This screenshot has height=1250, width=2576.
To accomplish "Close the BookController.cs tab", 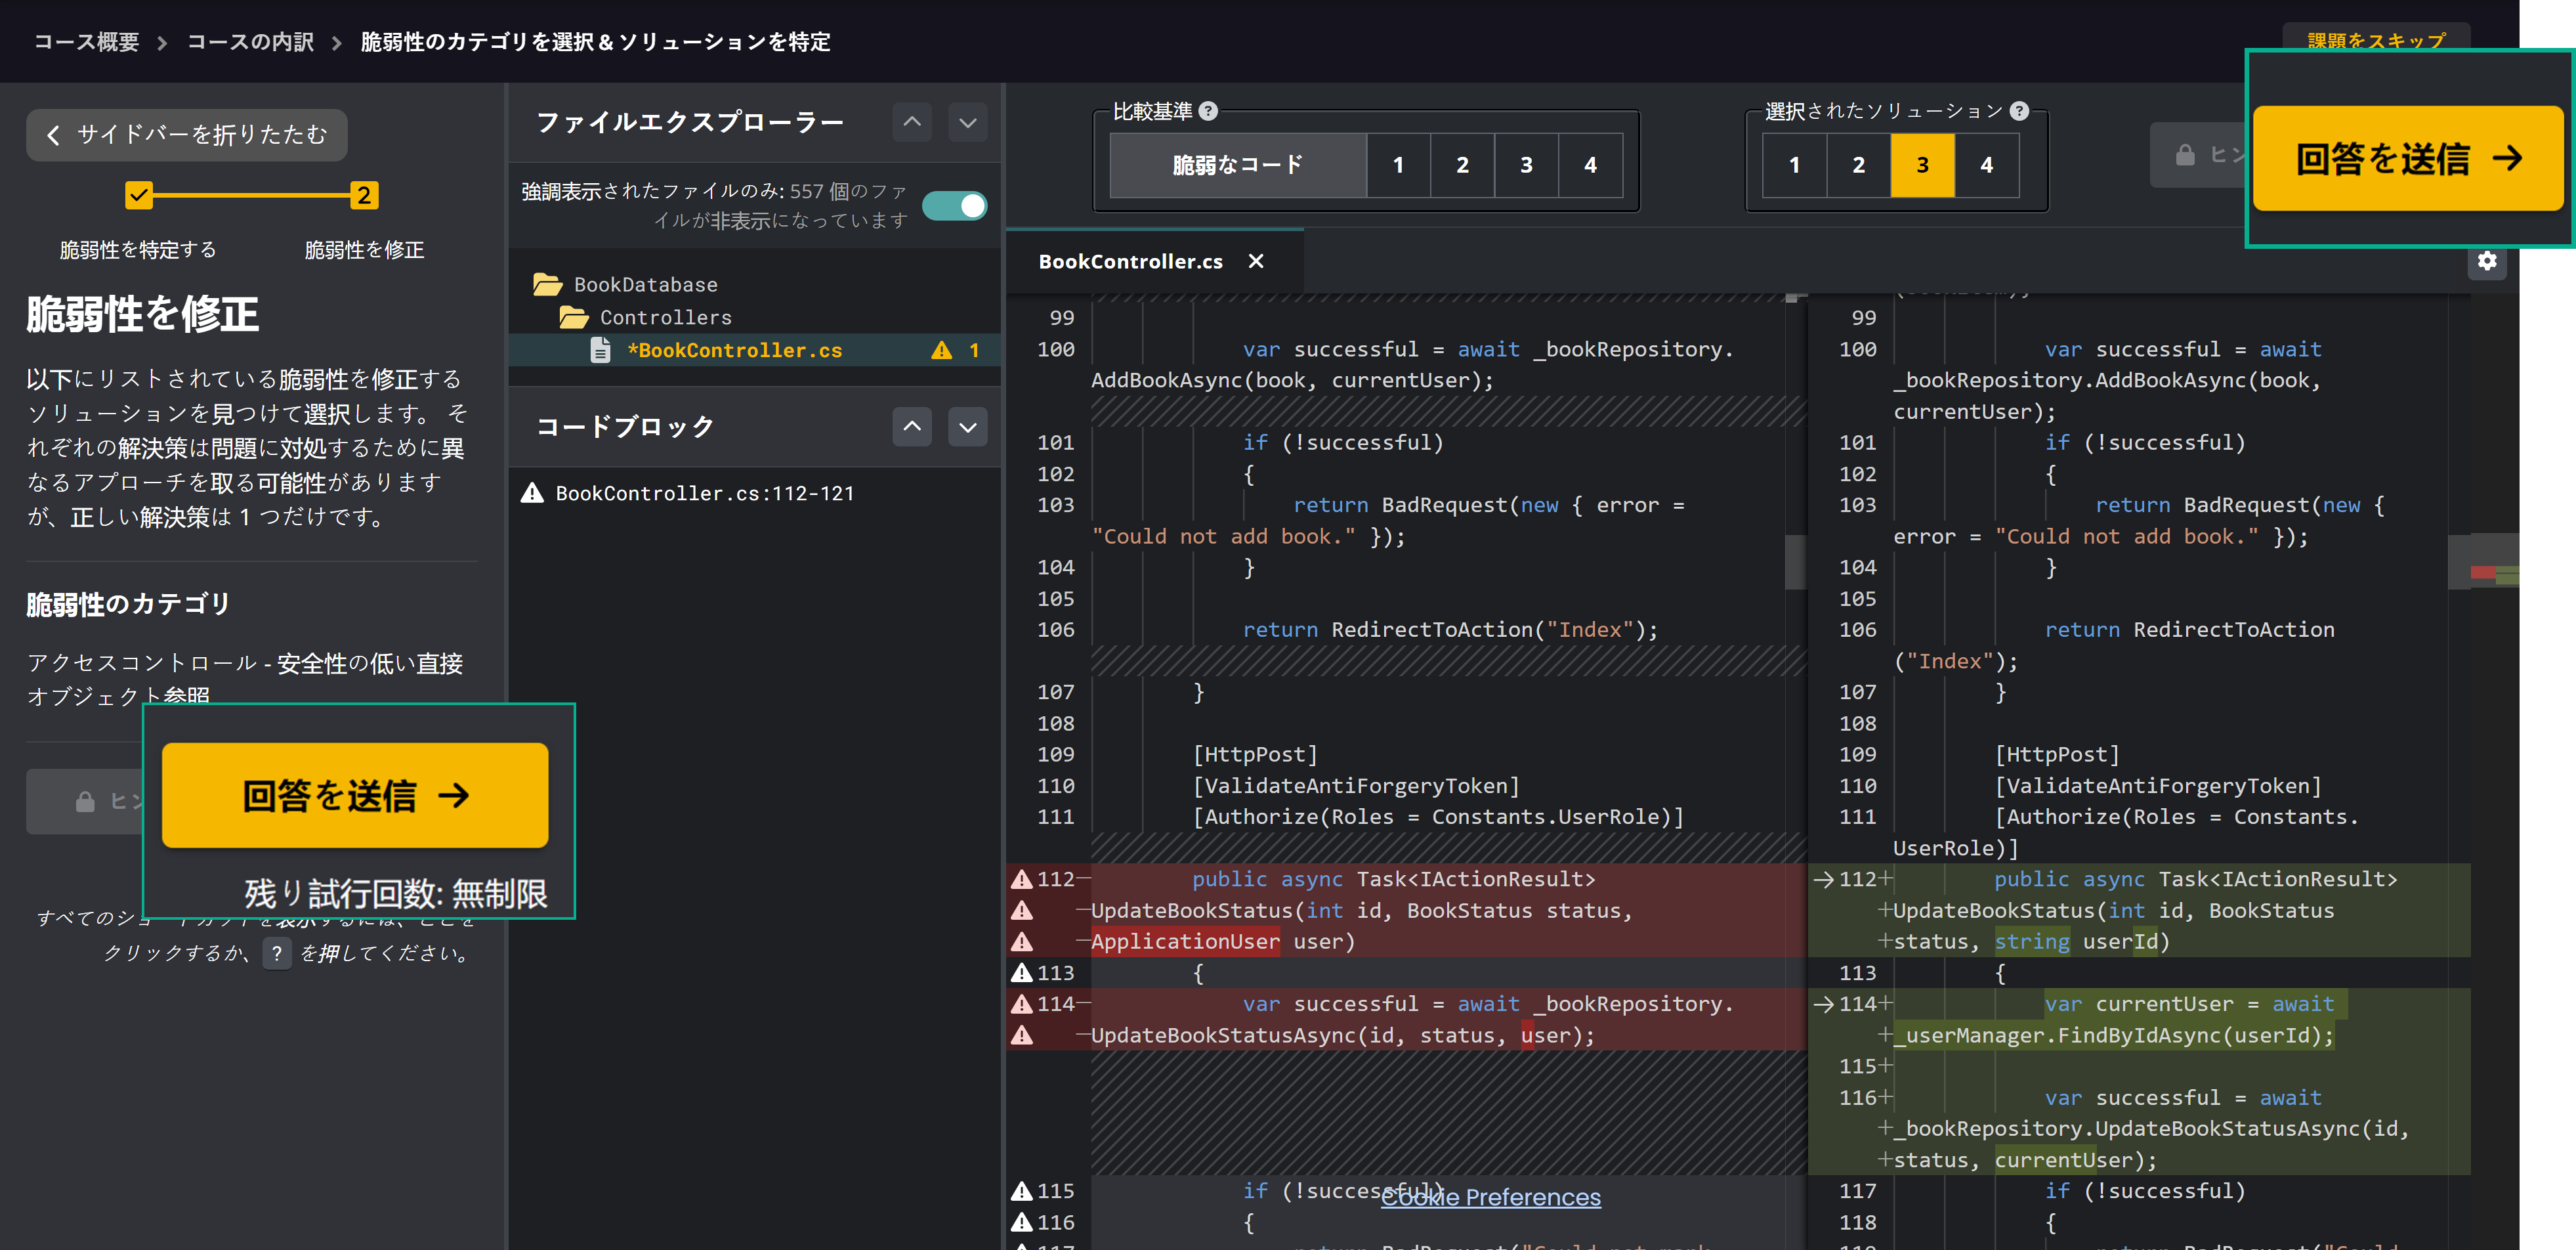I will [x=1256, y=261].
